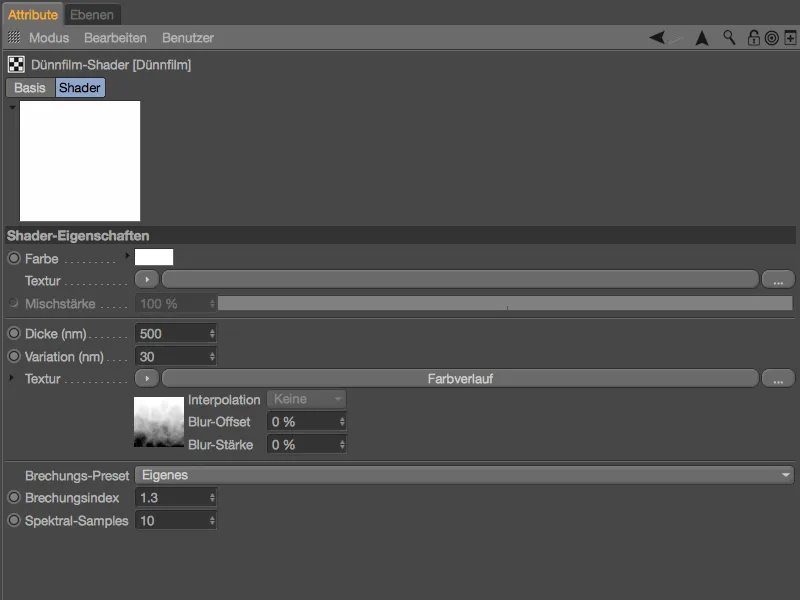Toggle the Farbe animation circle
This screenshot has height=600, width=800.
[14, 258]
